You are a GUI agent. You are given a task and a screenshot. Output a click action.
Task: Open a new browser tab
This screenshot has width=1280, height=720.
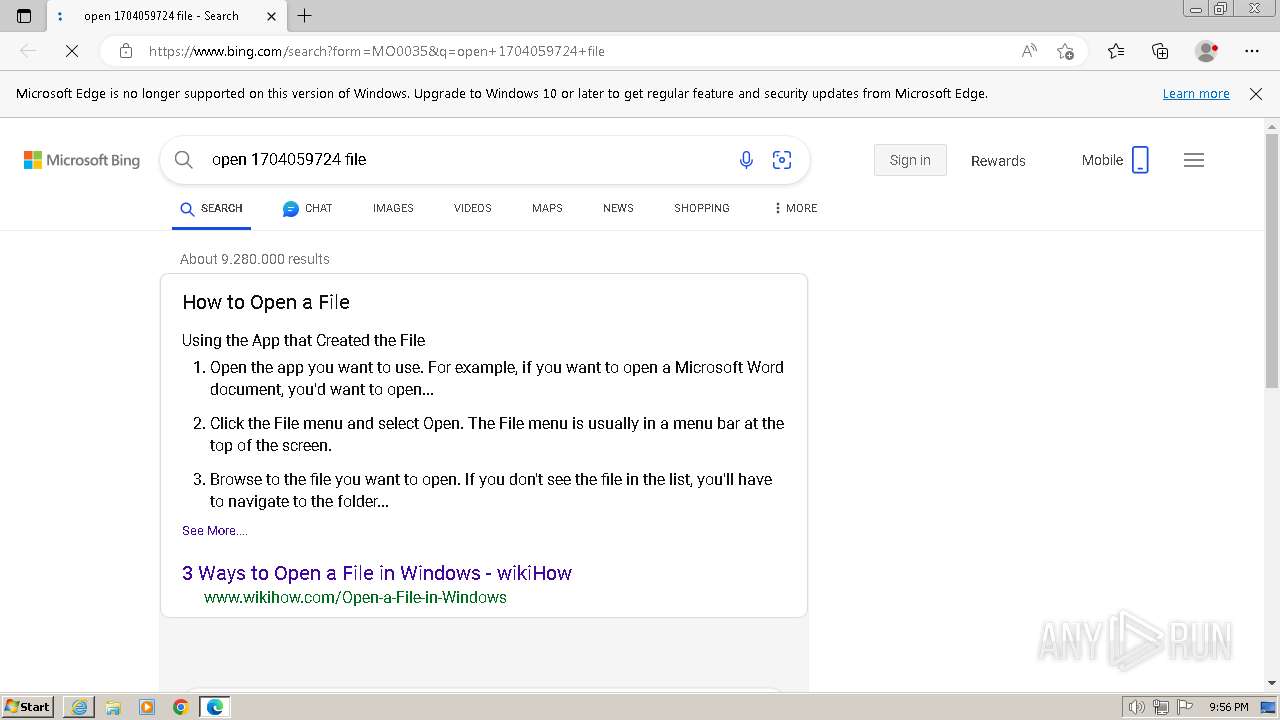pyautogui.click(x=305, y=16)
